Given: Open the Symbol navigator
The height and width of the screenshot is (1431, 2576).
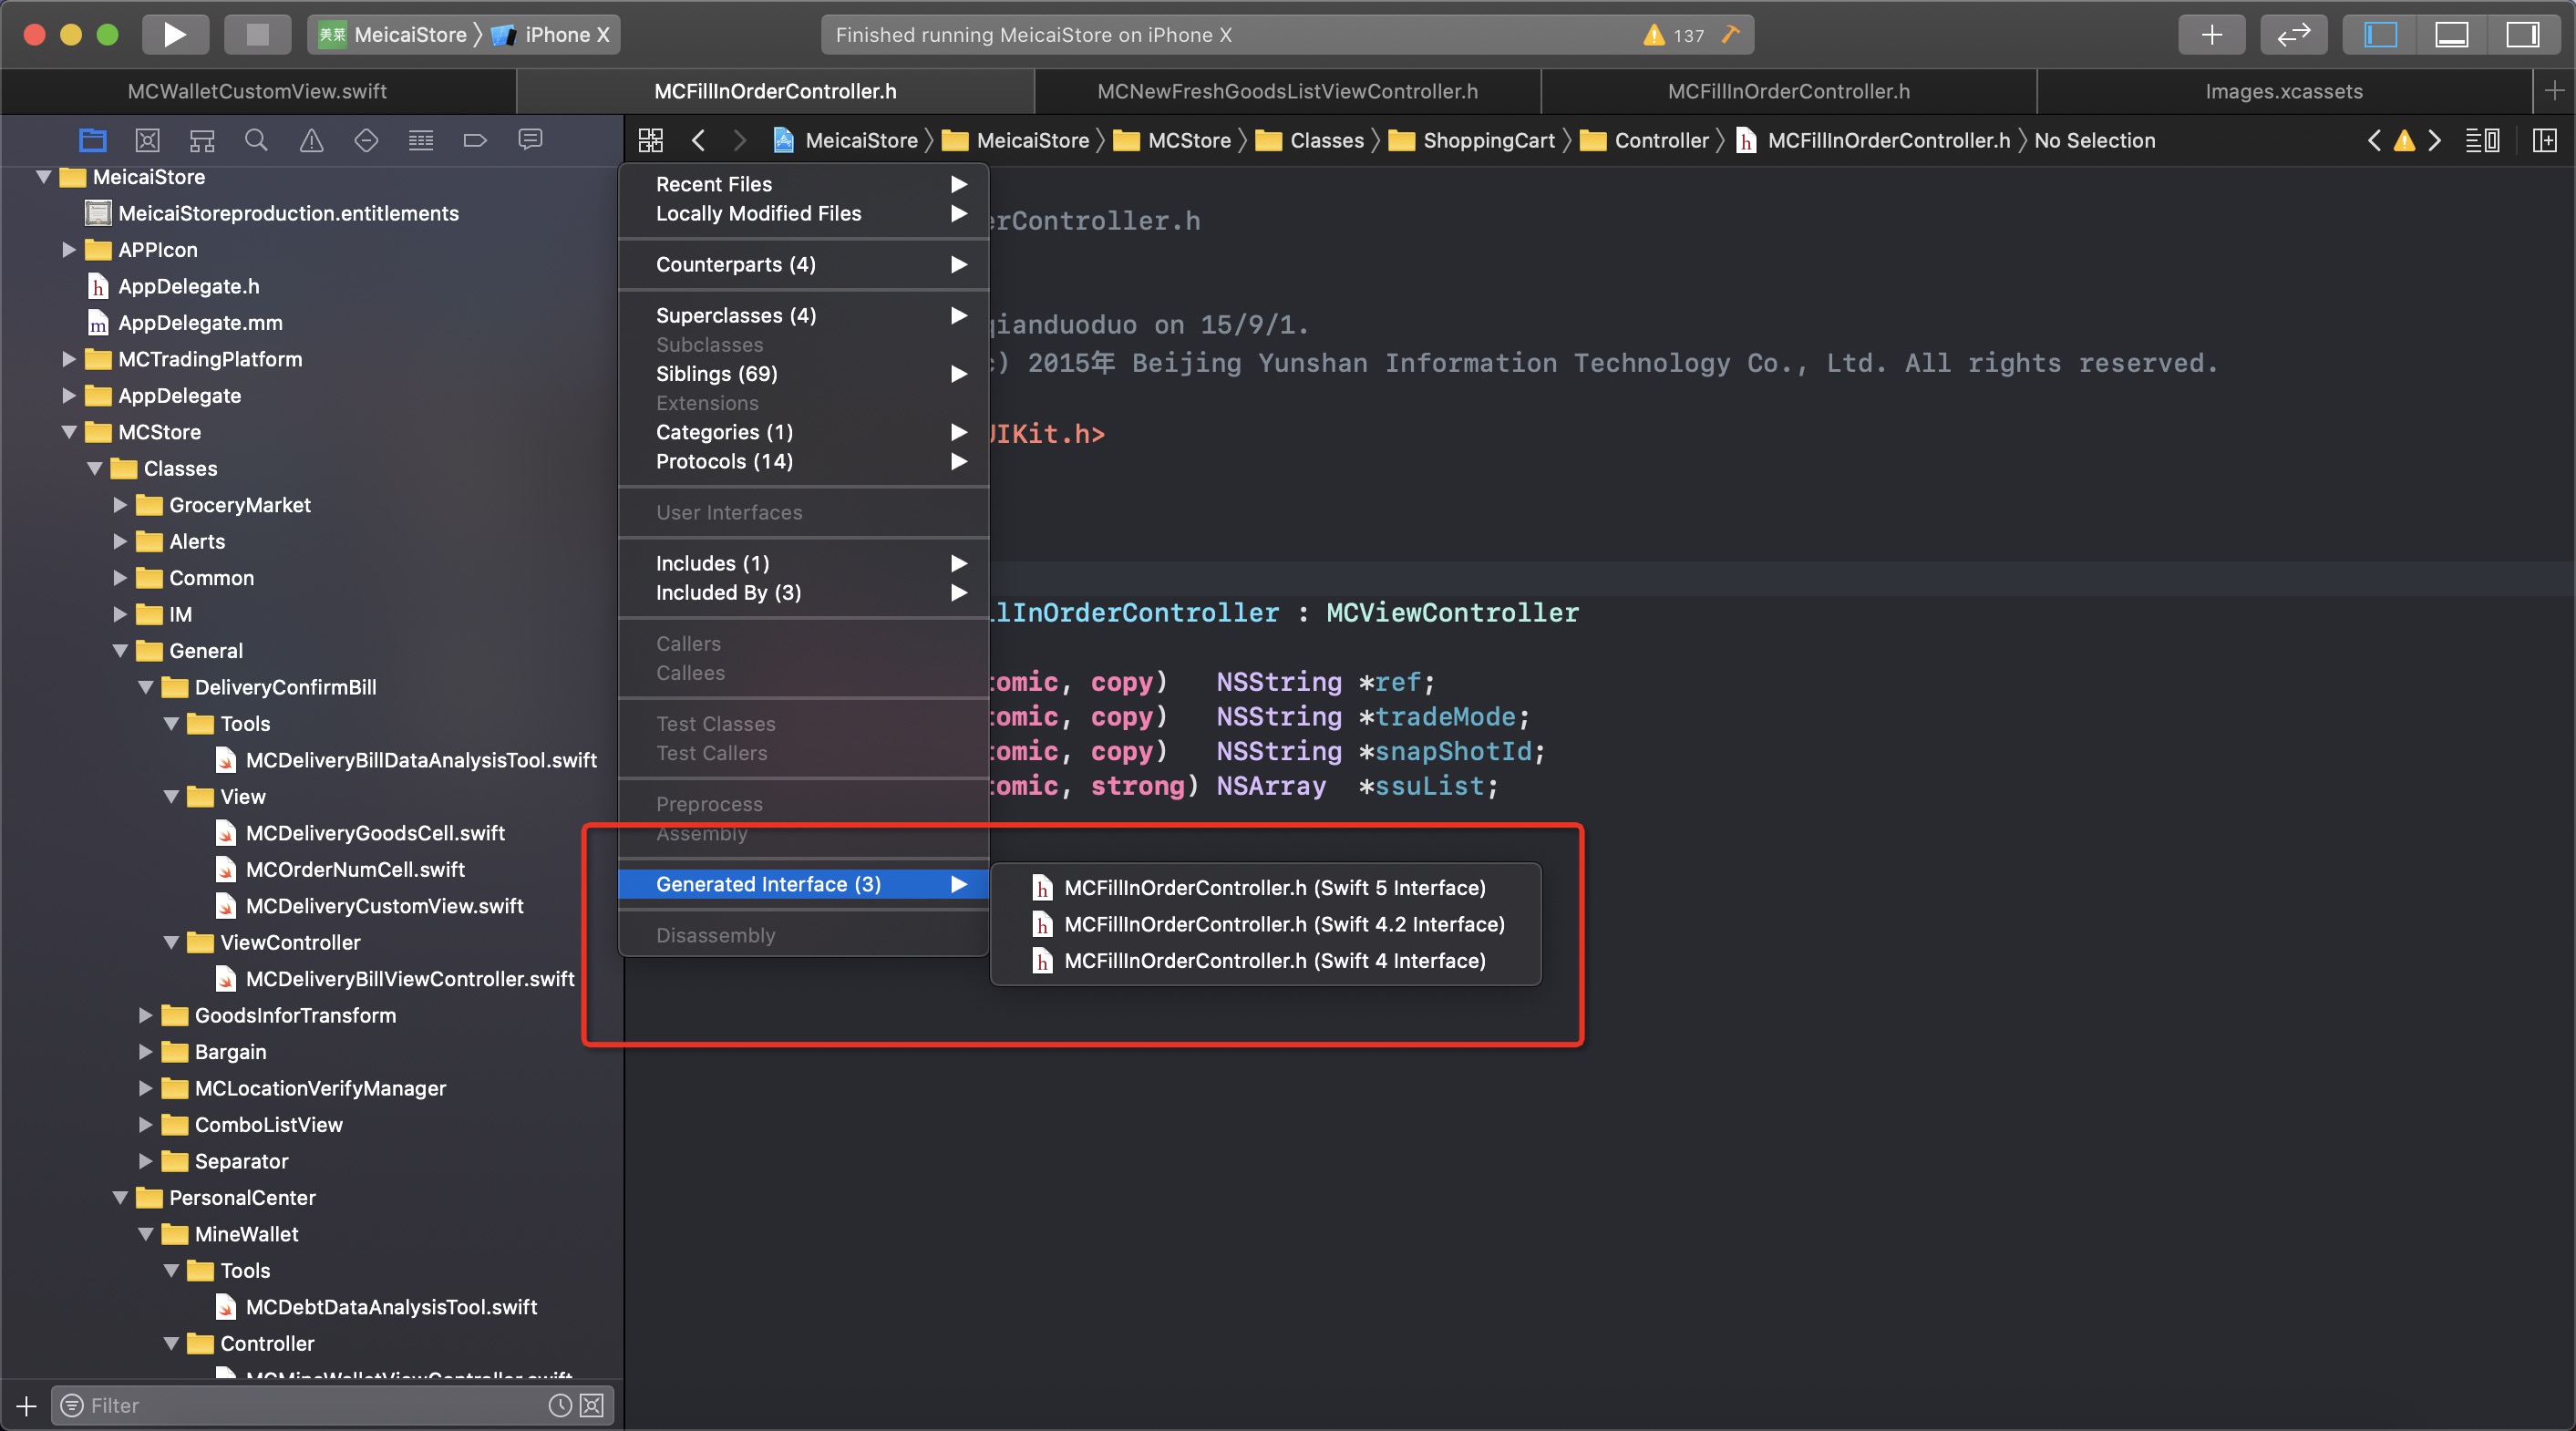Looking at the screenshot, I should pos(202,140).
